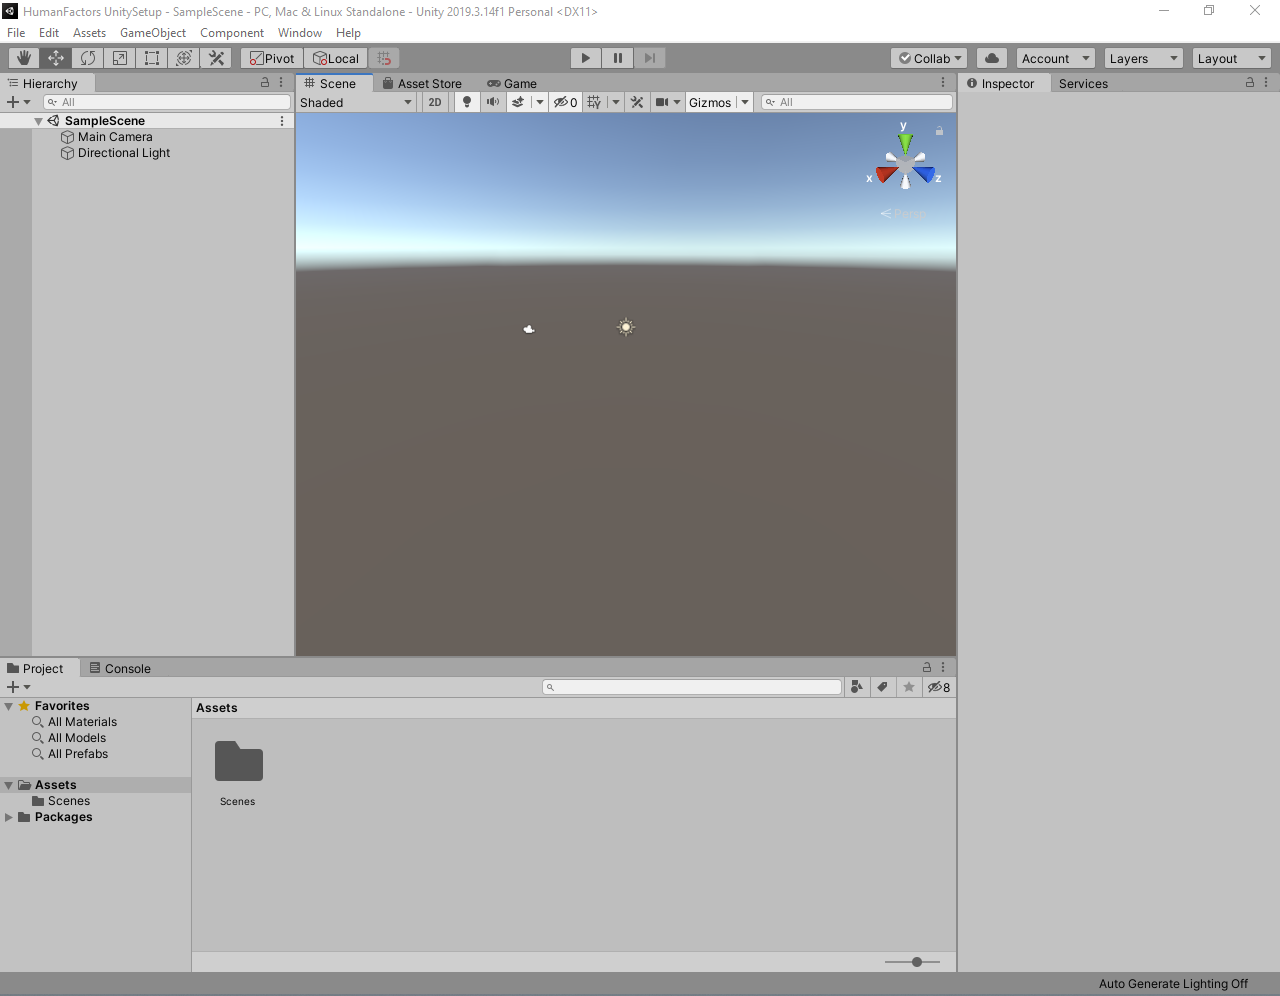The height and width of the screenshot is (996, 1280).
Task: Select the camera gizmo in scene
Action: (529, 329)
